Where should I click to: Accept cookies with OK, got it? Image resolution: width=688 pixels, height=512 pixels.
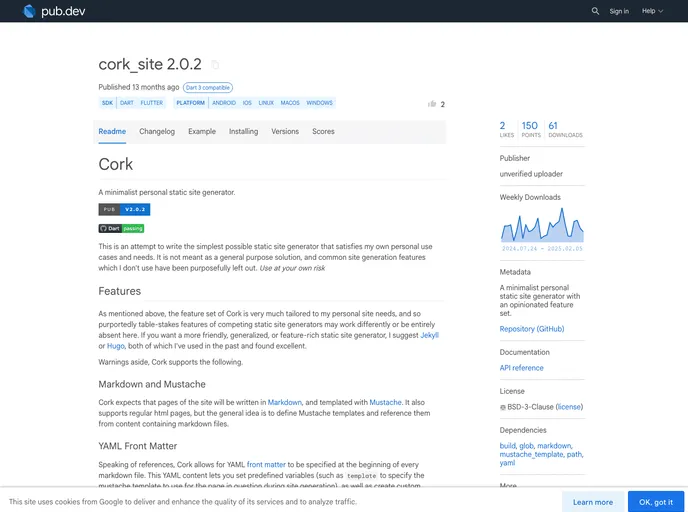656,502
